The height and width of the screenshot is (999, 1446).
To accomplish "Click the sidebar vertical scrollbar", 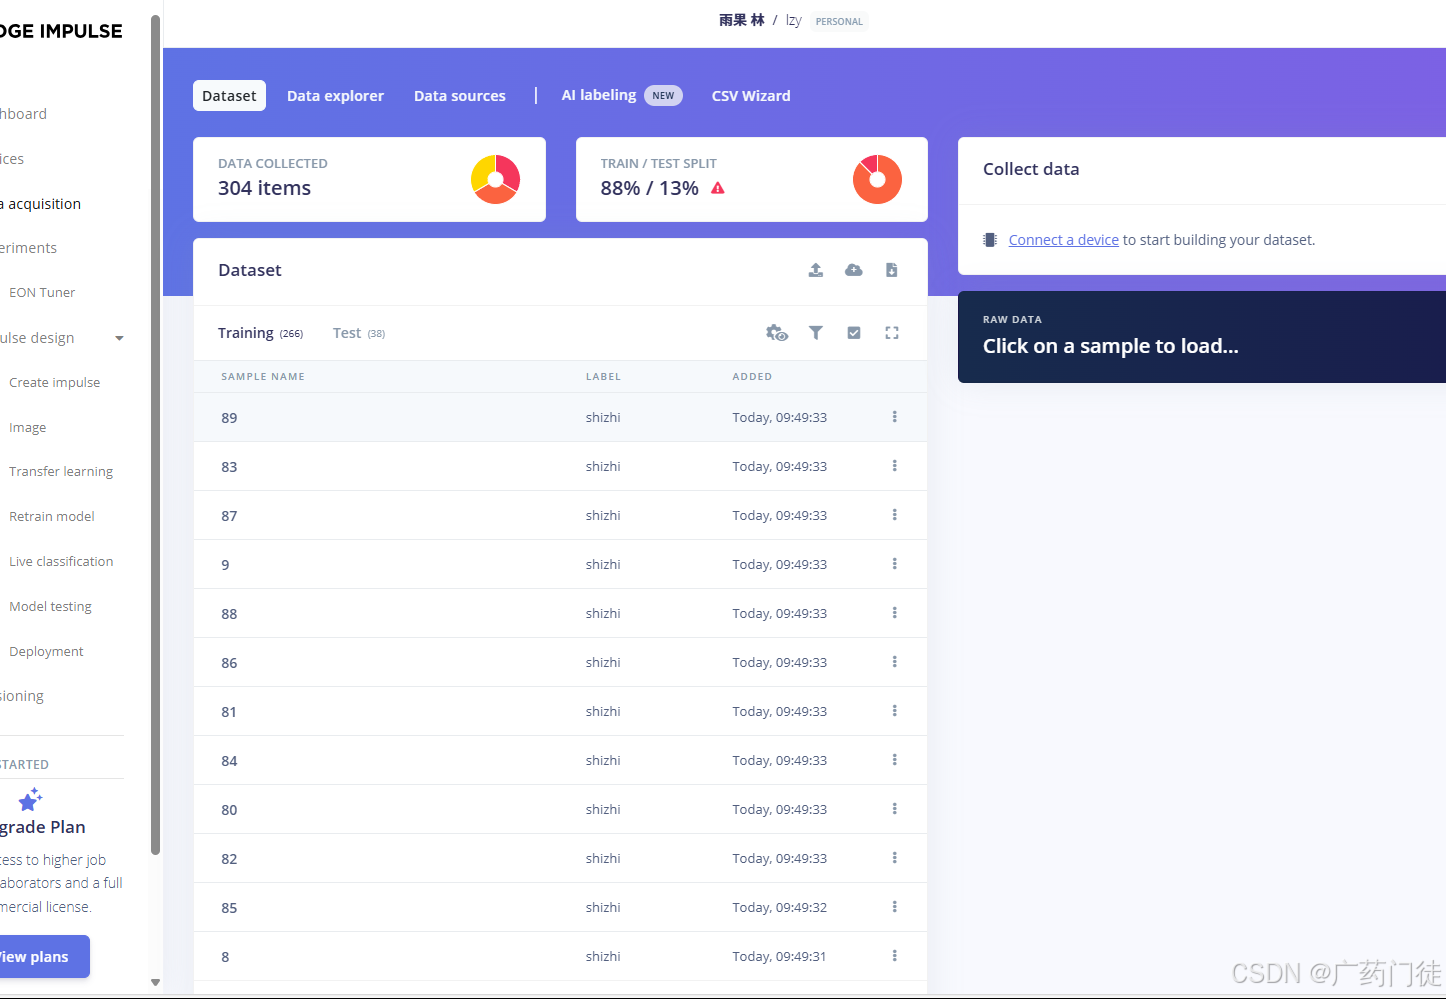I will point(155,435).
